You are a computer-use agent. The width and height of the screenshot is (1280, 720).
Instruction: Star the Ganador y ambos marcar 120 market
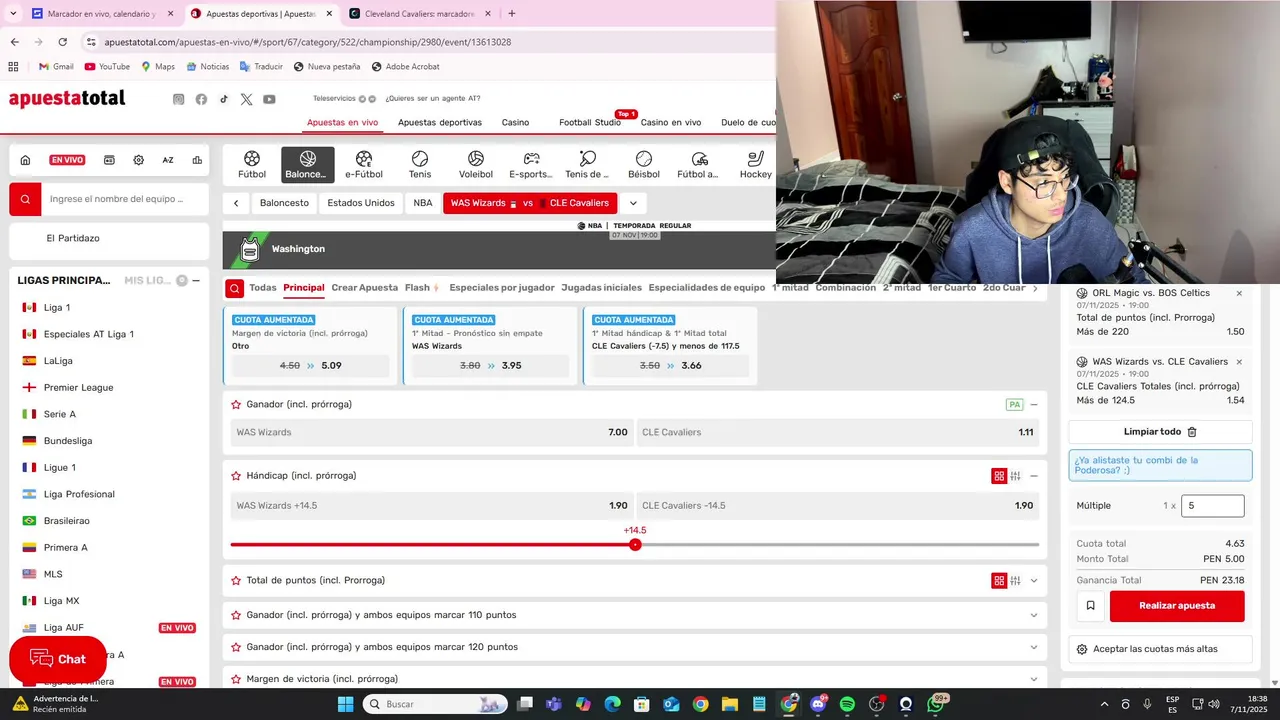click(x=236, y=647)
